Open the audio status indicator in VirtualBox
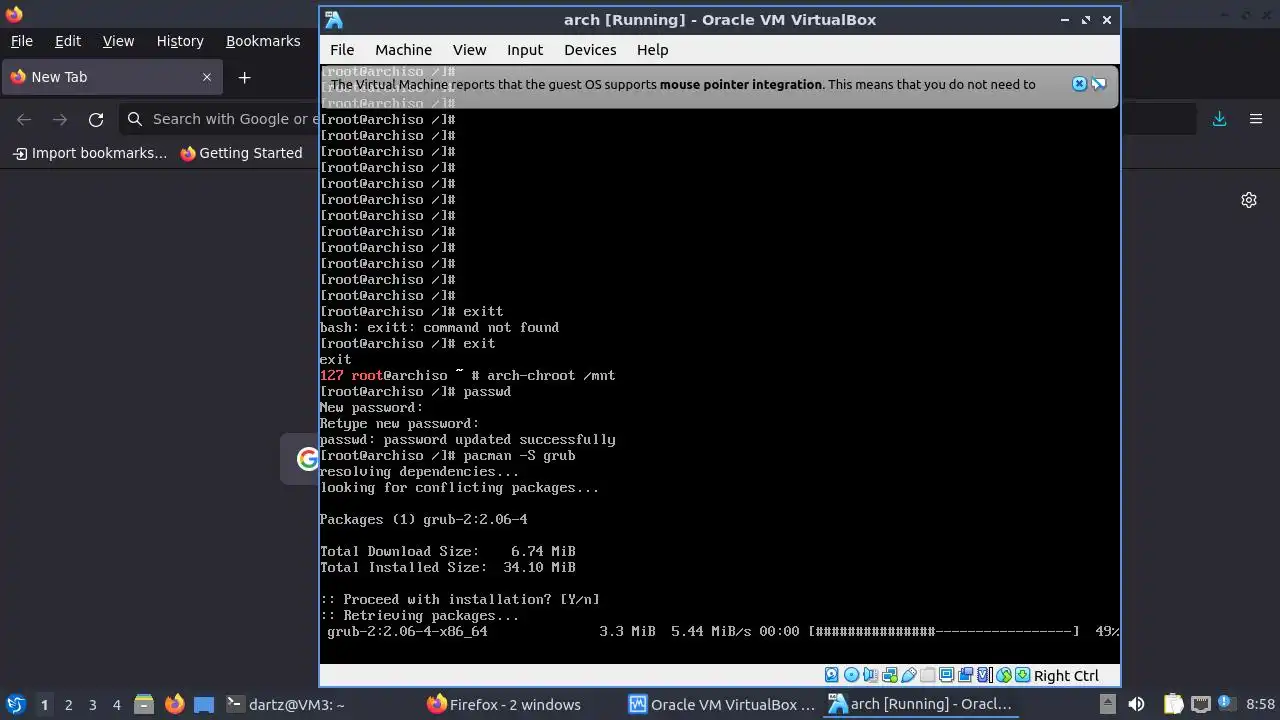1280x720 pixels. (871, 675)
